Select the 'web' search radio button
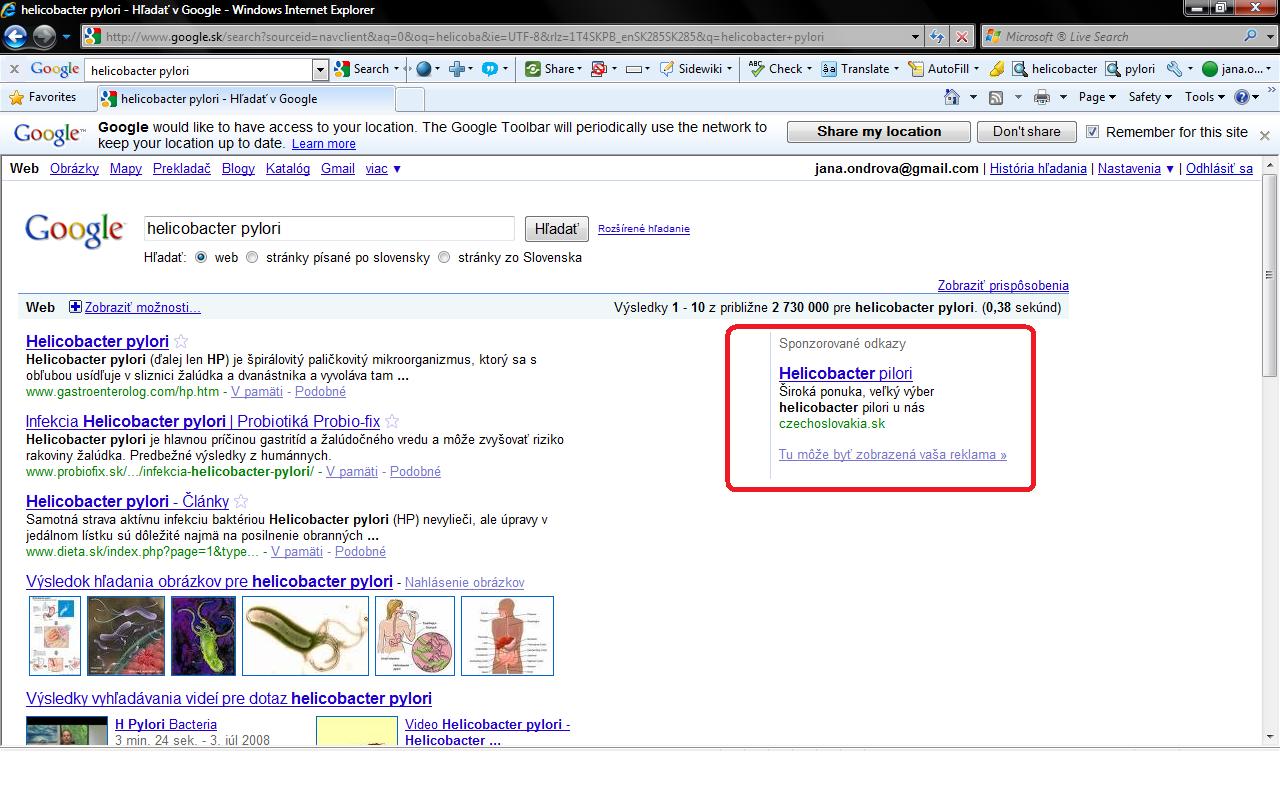This screenshot has width=1280, height=800. pos(201,257)
